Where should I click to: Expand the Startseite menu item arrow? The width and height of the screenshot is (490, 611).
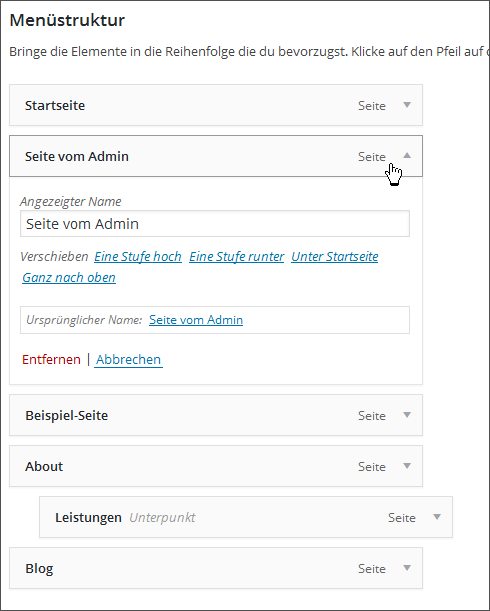coord(407,105)
